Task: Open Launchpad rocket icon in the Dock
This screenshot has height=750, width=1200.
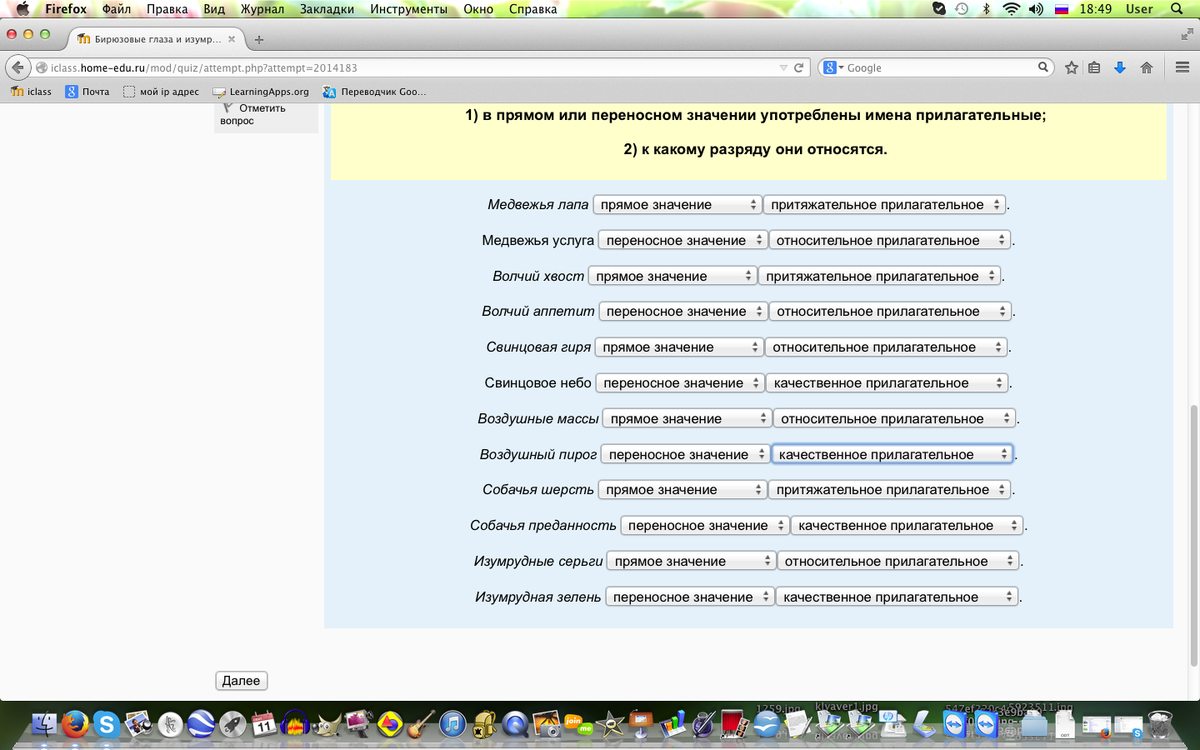Action: [232, 724]
